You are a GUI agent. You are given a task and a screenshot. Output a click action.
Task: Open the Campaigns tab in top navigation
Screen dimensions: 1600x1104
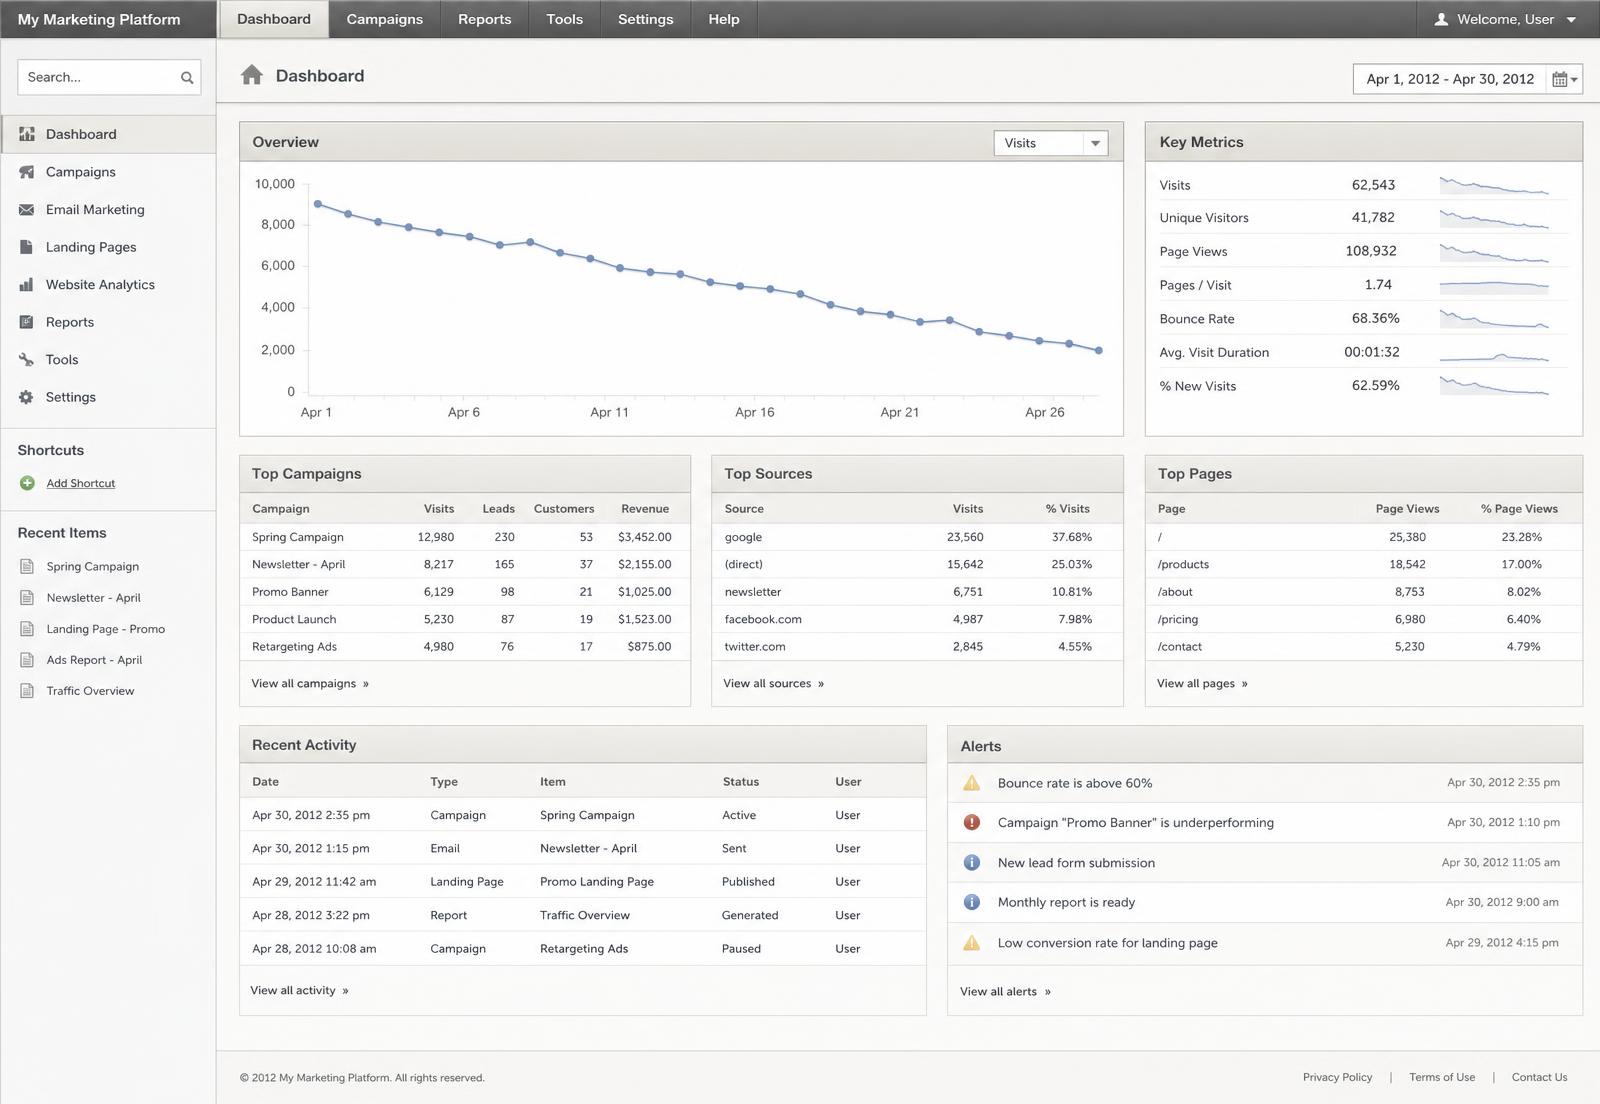pyautogui.click(x=385, y=19)
